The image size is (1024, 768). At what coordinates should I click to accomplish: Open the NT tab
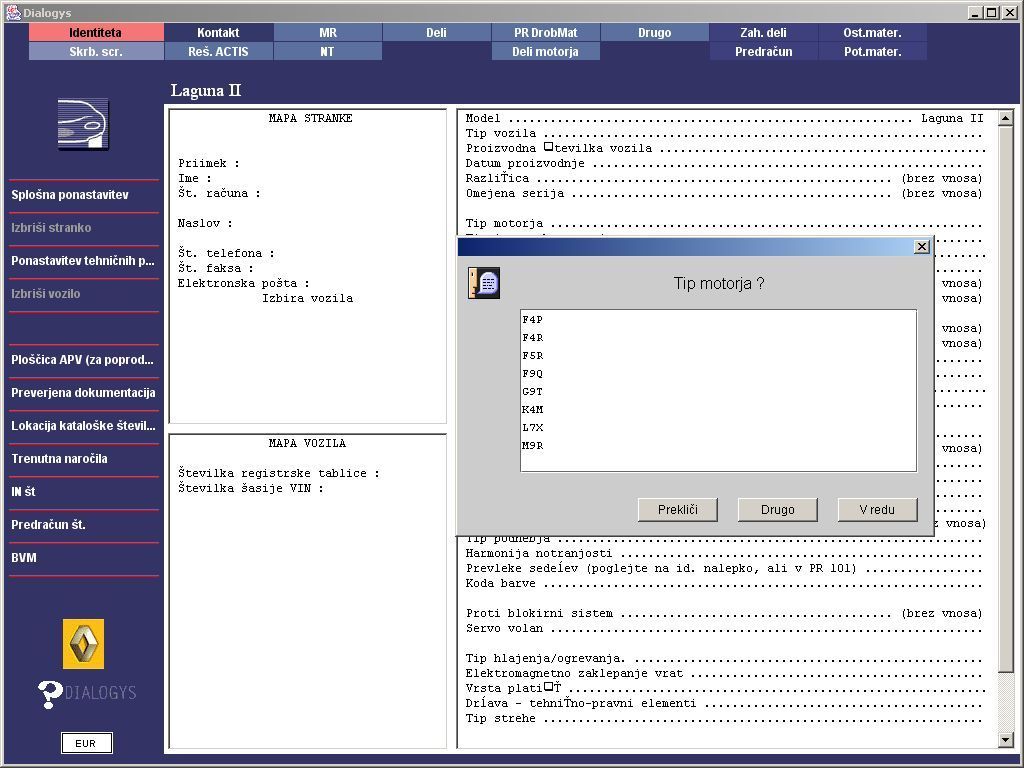327,51
